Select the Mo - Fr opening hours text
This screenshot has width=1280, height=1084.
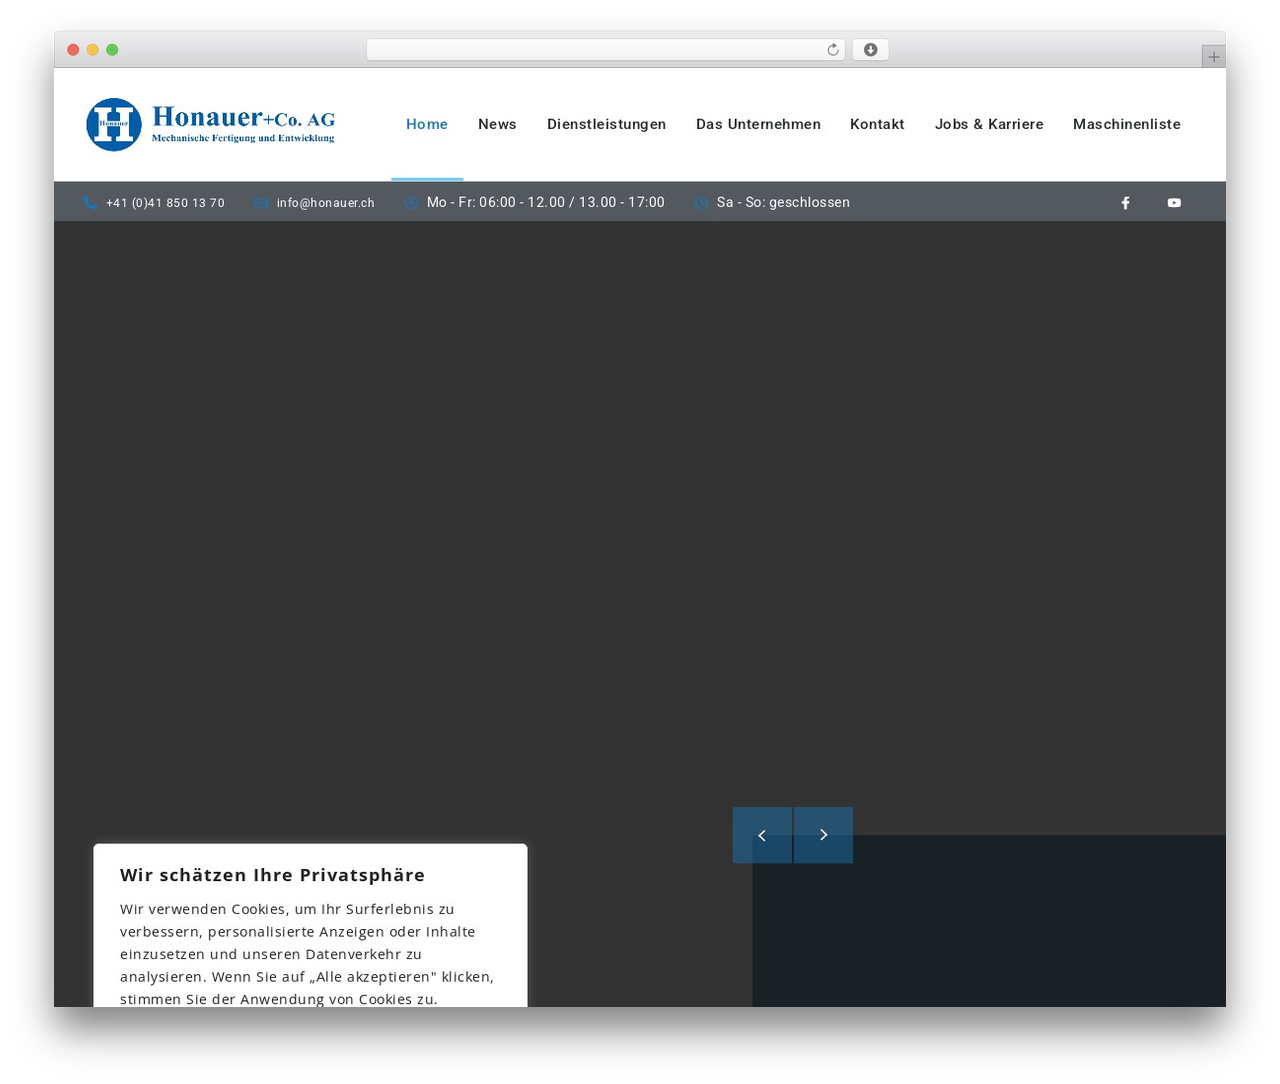(x=546, y=202)
